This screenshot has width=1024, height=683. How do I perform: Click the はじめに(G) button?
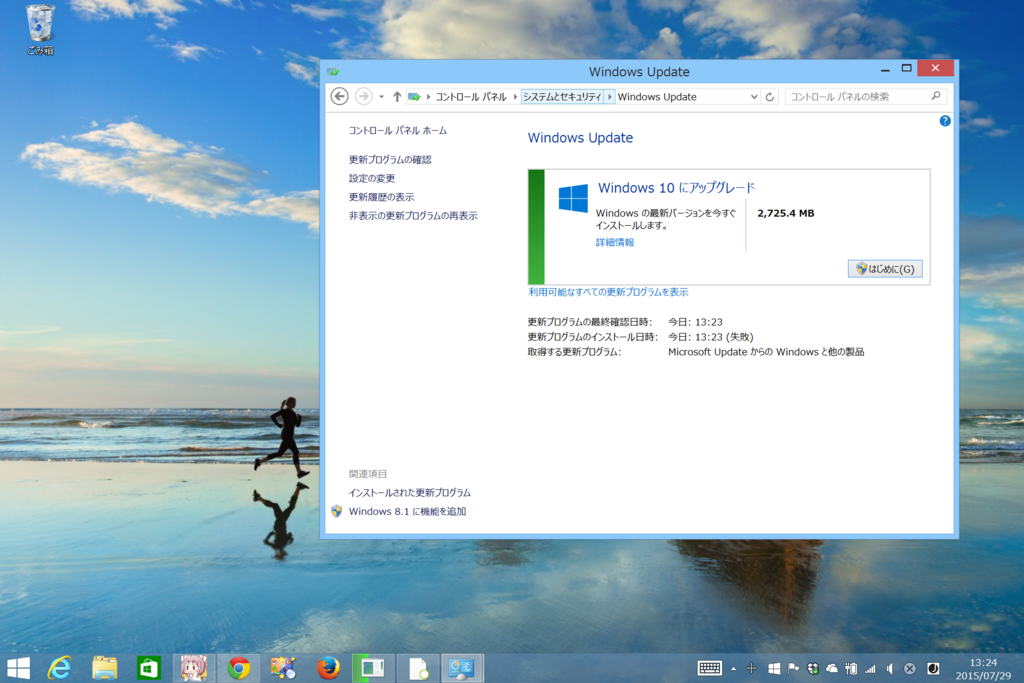(885, 269)
